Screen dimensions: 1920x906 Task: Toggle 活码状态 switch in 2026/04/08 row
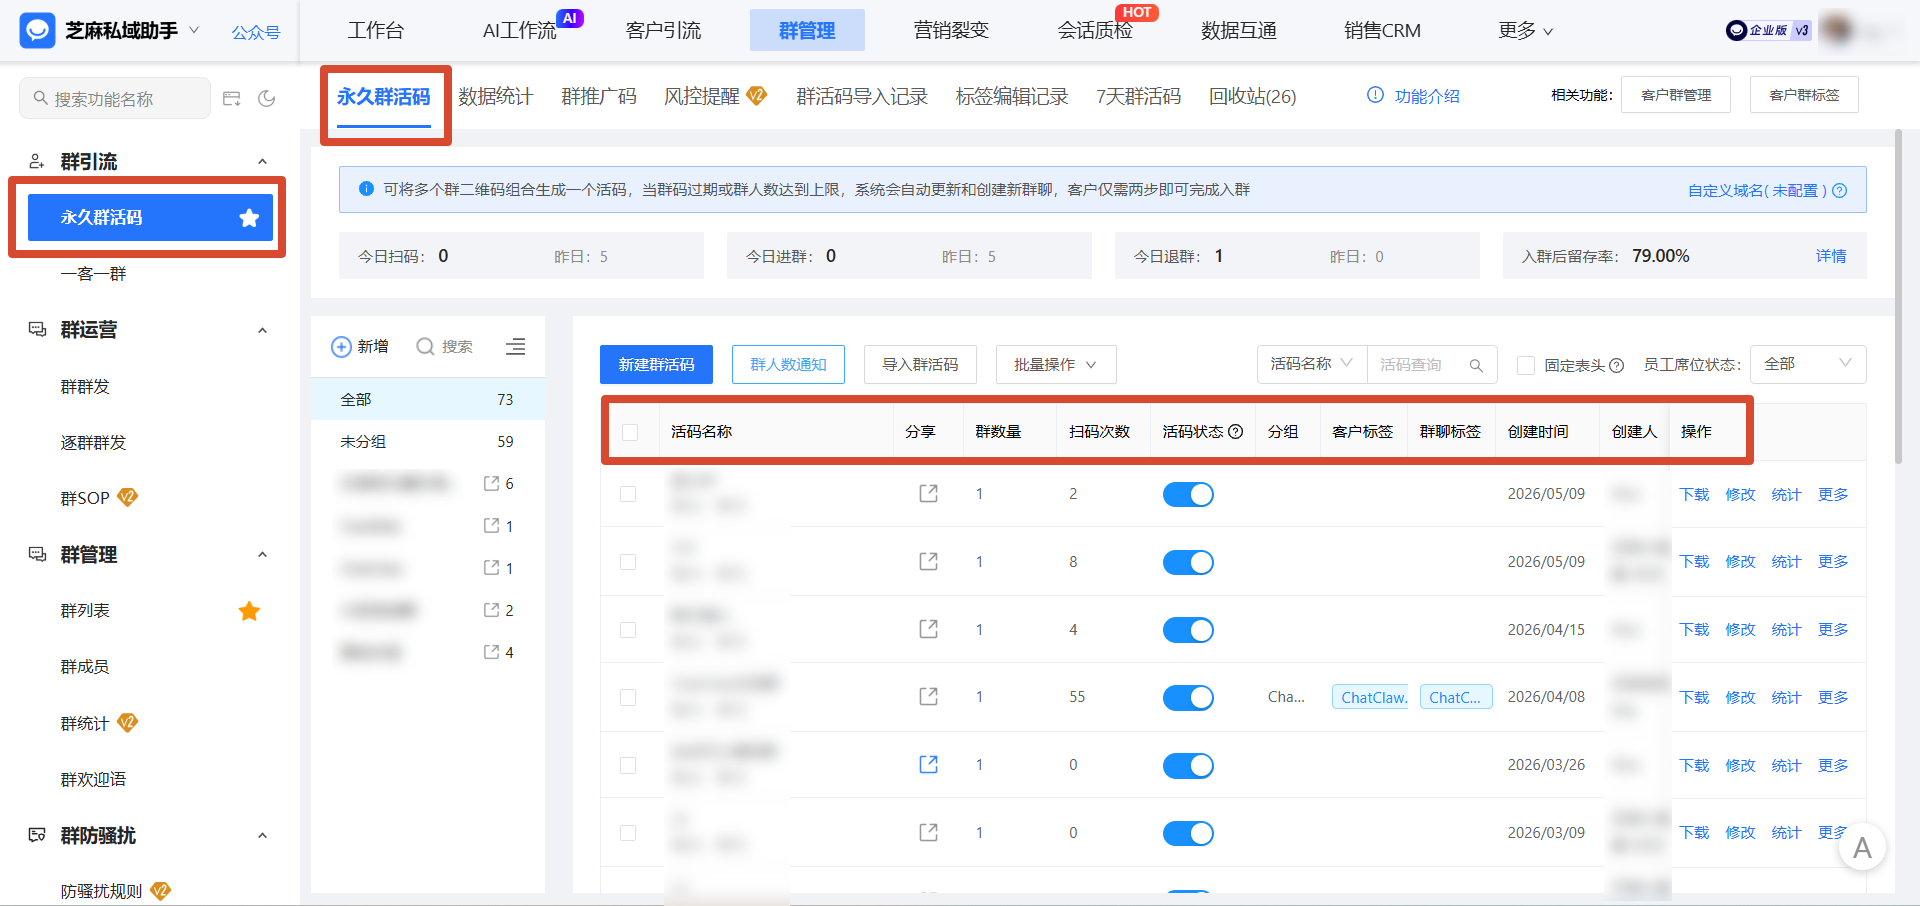tap(1188, 697)
